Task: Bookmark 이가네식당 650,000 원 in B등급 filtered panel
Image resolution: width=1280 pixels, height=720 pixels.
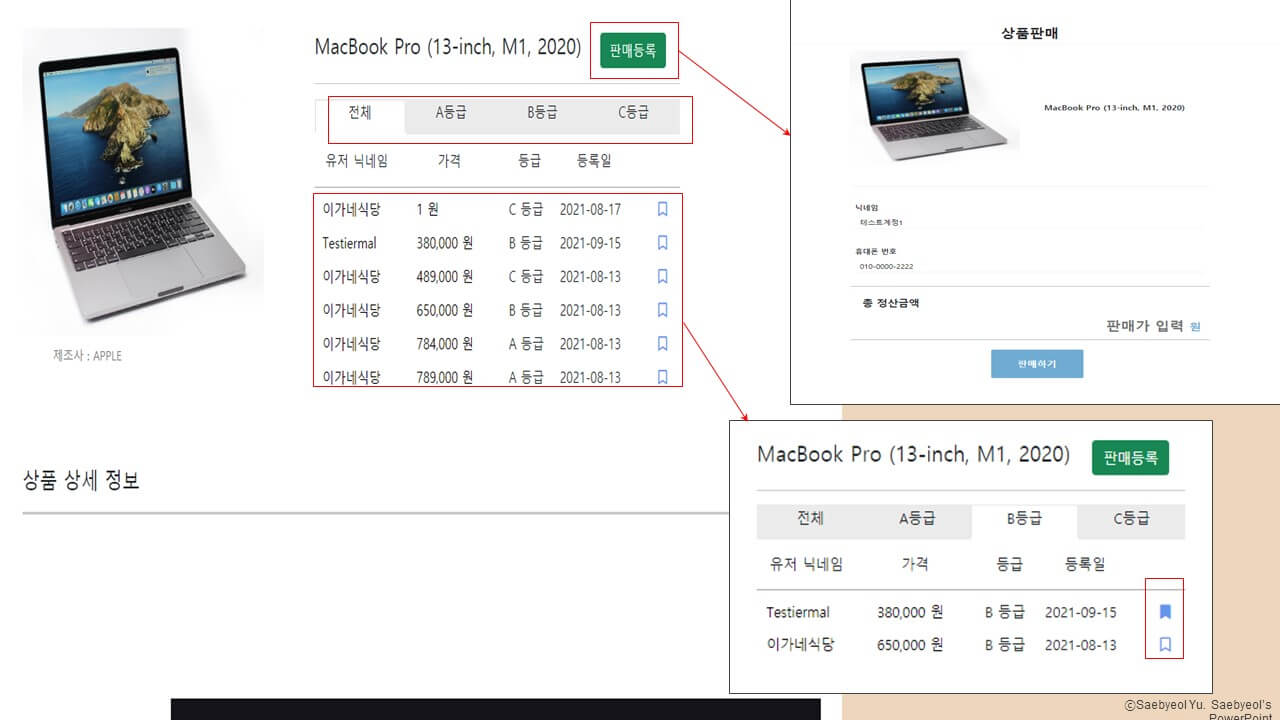Action: 1165,645
